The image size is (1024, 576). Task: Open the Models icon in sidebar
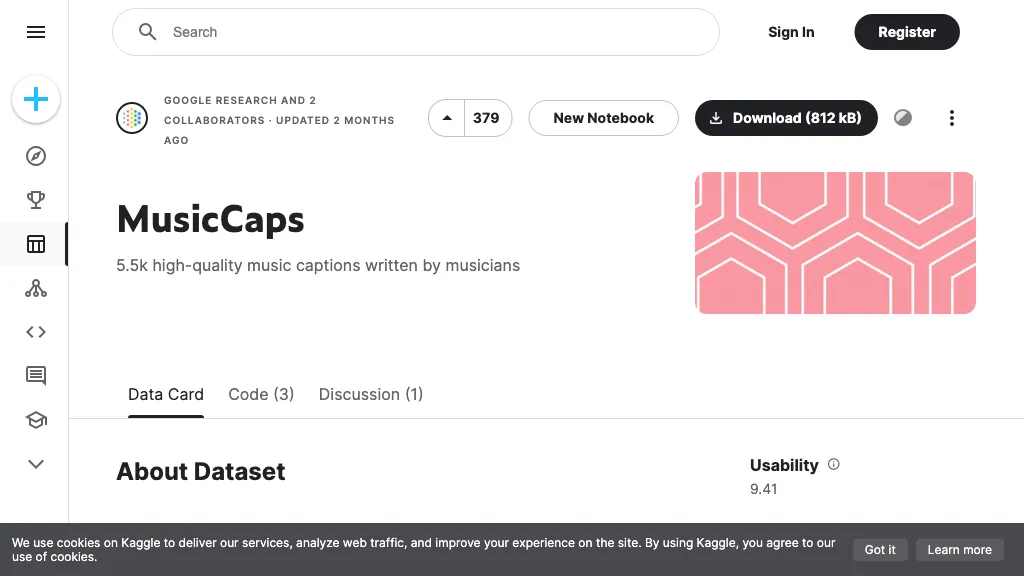click(x=36, y=288)
